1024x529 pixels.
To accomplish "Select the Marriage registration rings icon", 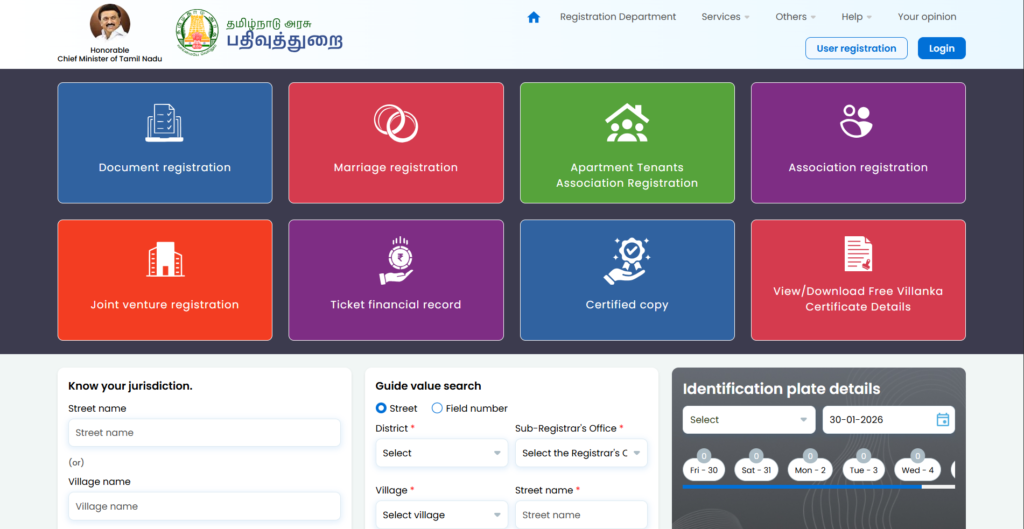I will pos(396,123).
